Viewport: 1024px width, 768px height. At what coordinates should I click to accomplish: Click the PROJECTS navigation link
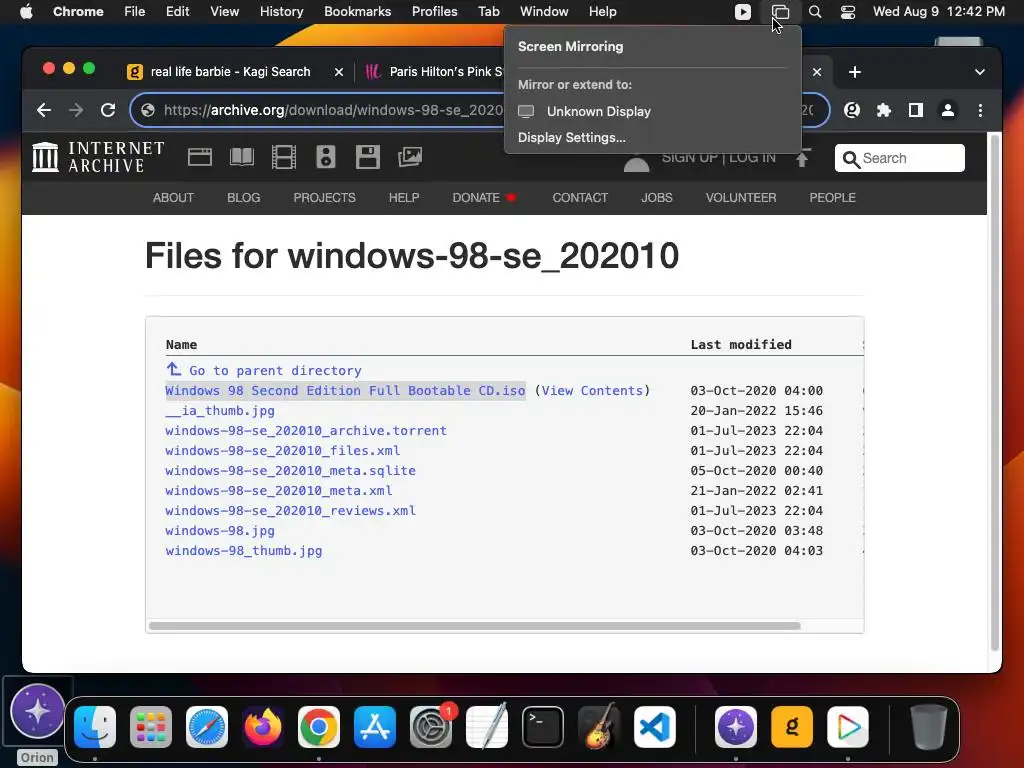324,198
